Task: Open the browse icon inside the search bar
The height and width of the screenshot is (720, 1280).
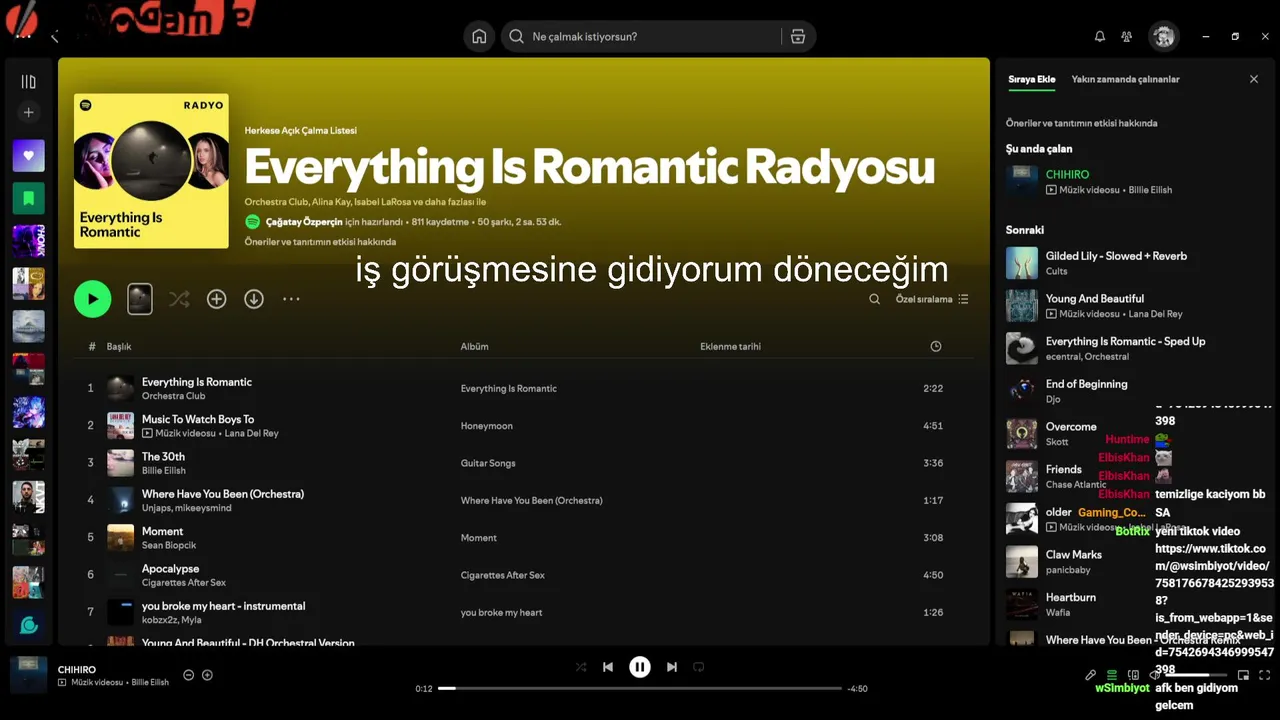Action: (x=797, y=37)
